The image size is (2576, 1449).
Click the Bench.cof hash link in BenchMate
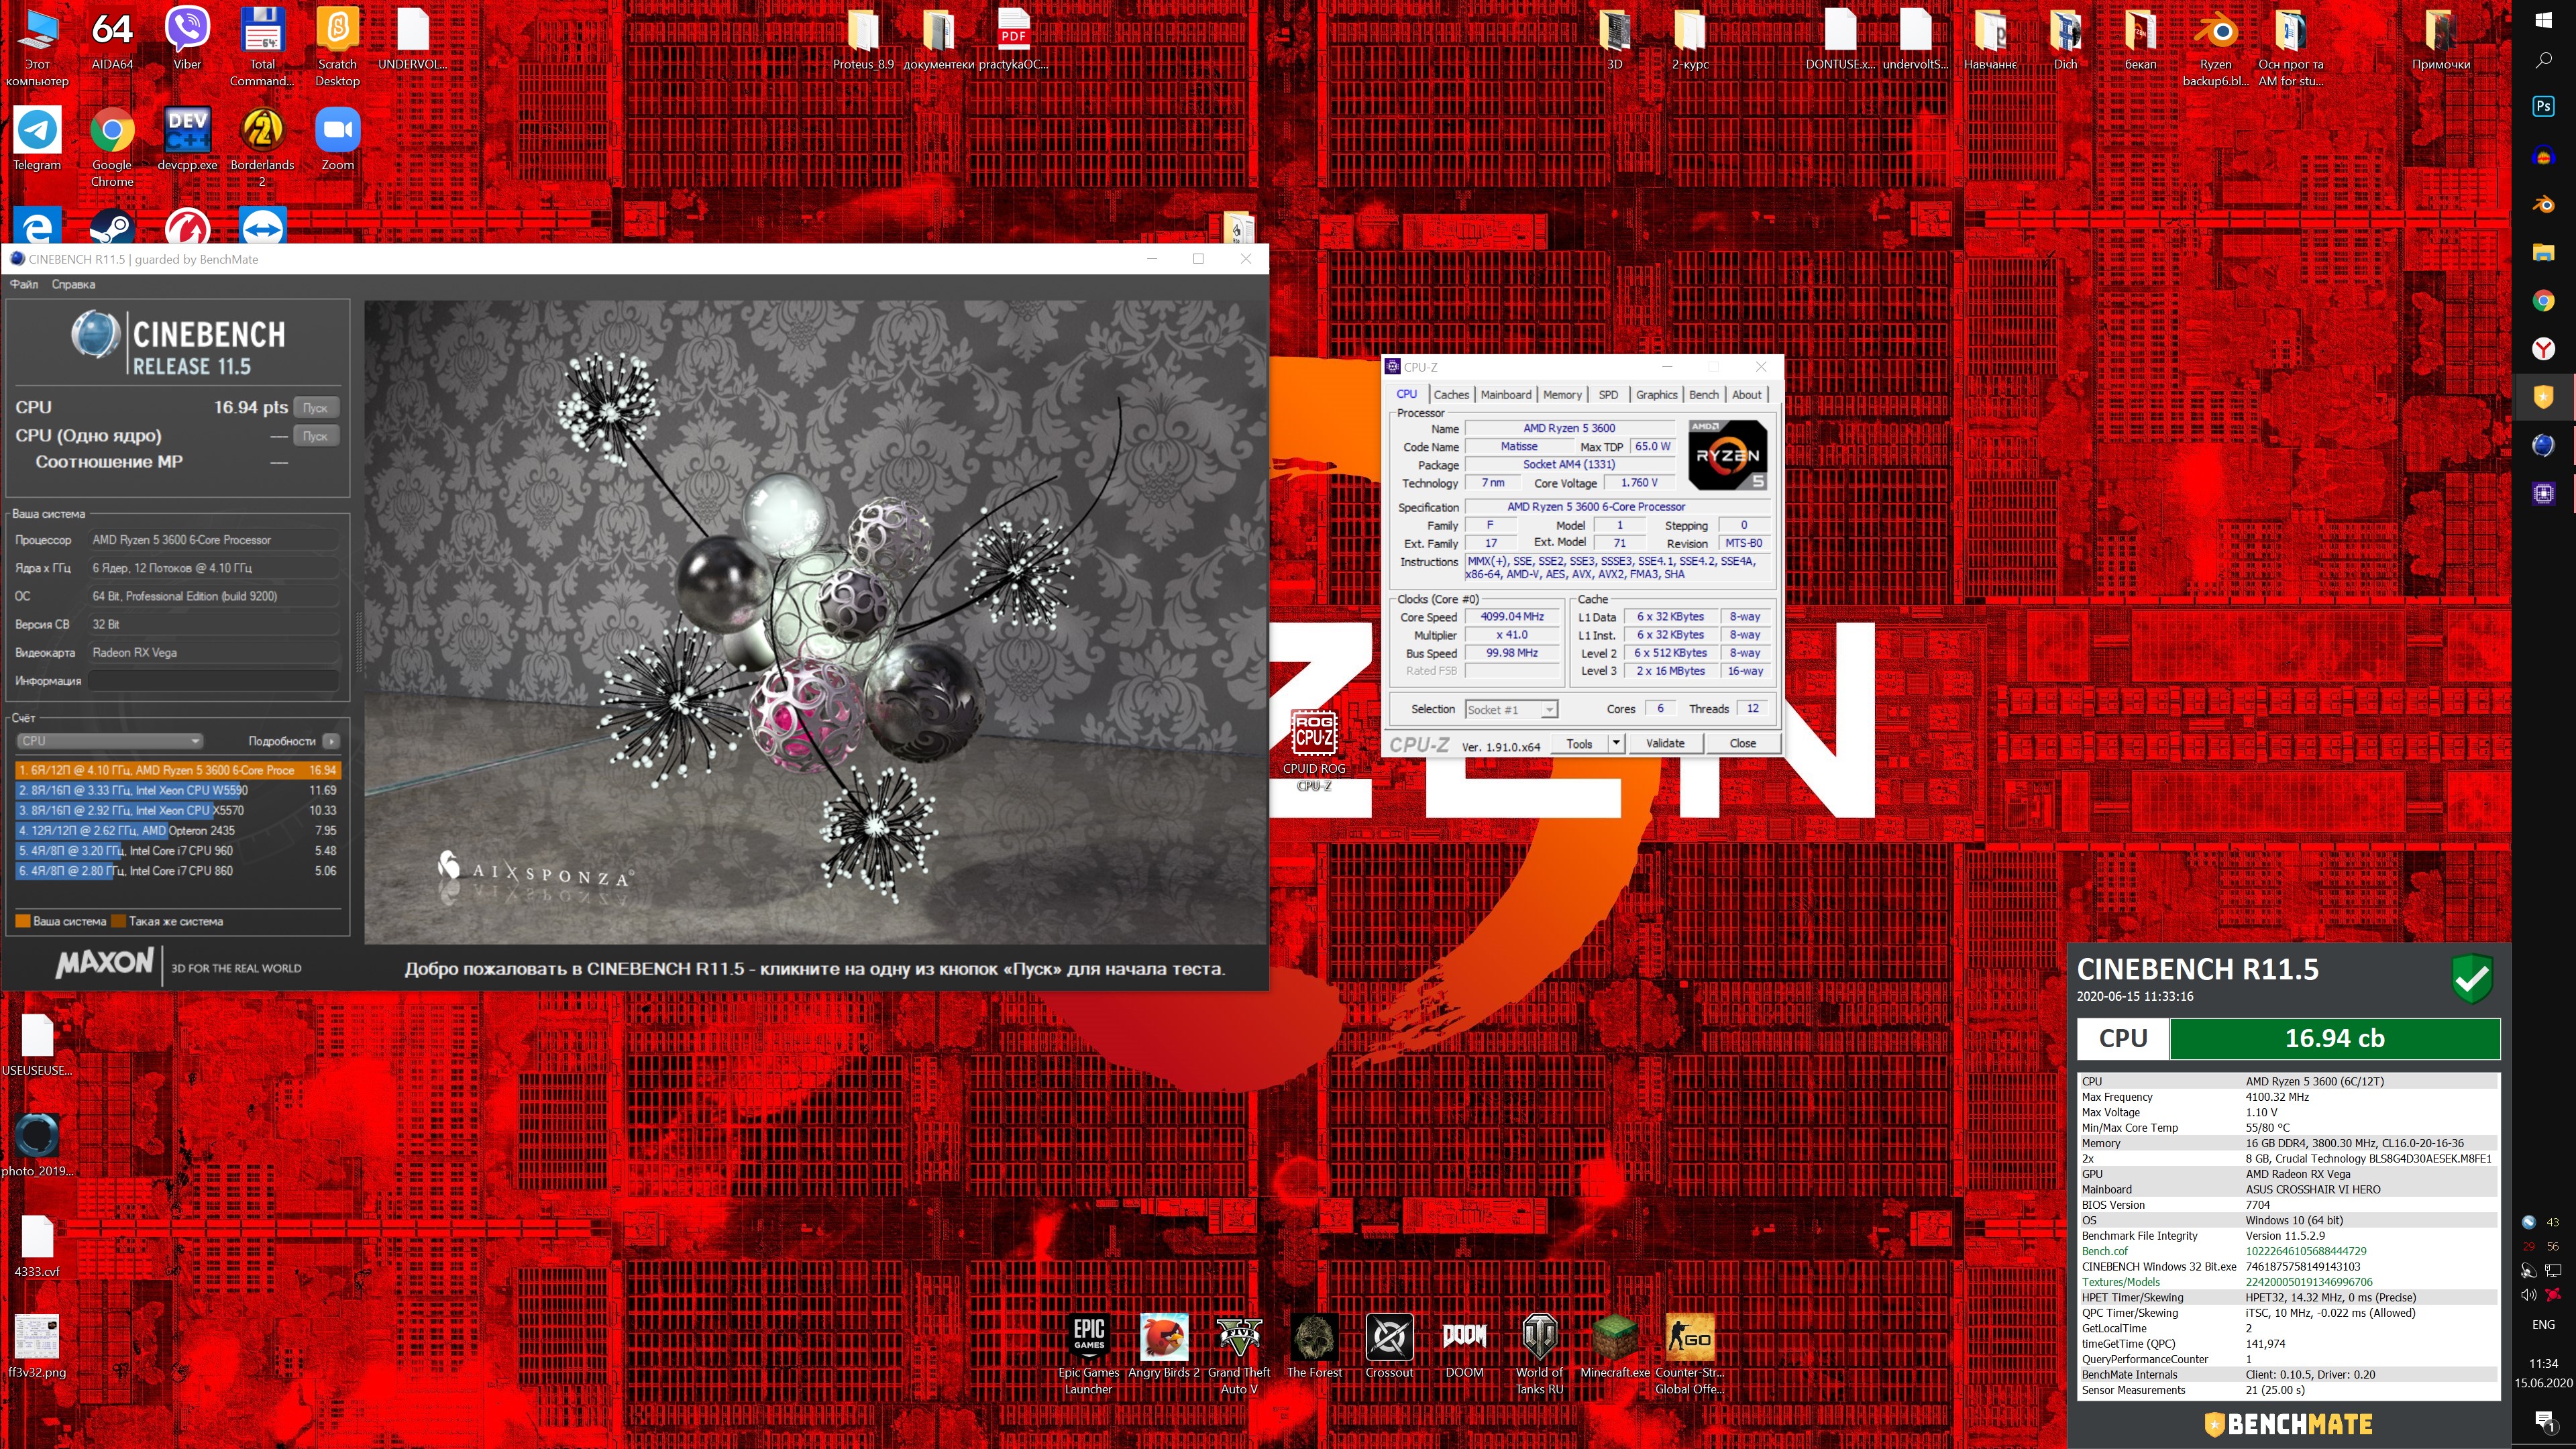[2306, 1251]
